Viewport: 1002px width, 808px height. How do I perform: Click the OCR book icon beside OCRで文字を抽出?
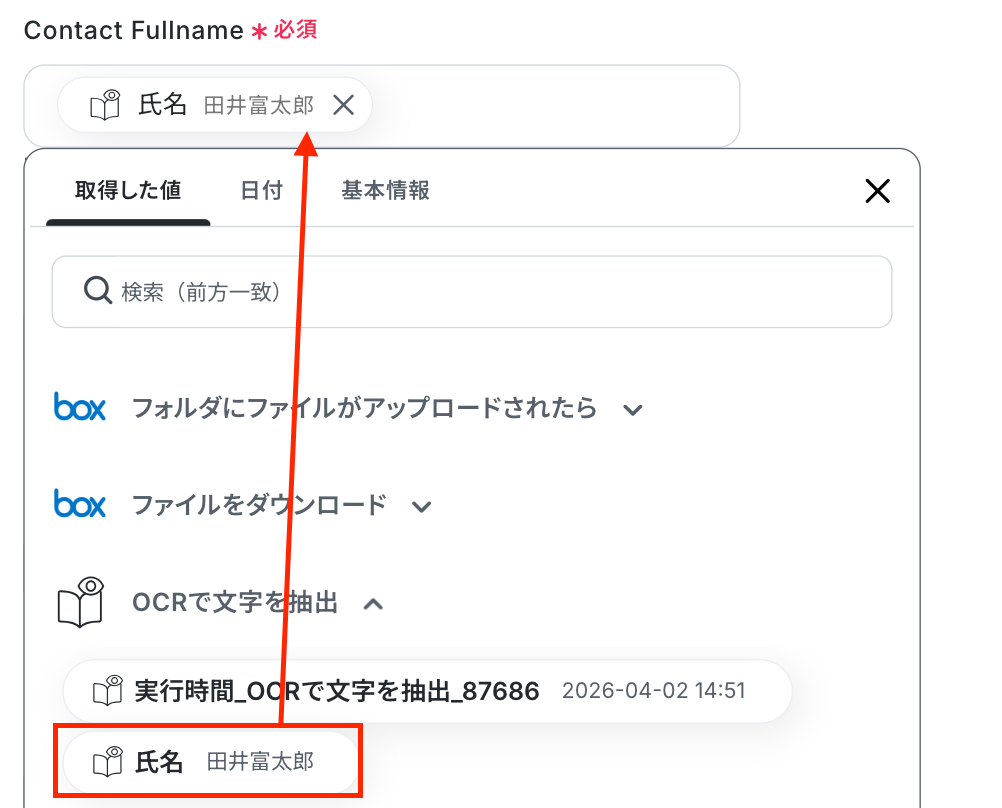[x=81, y=602]
